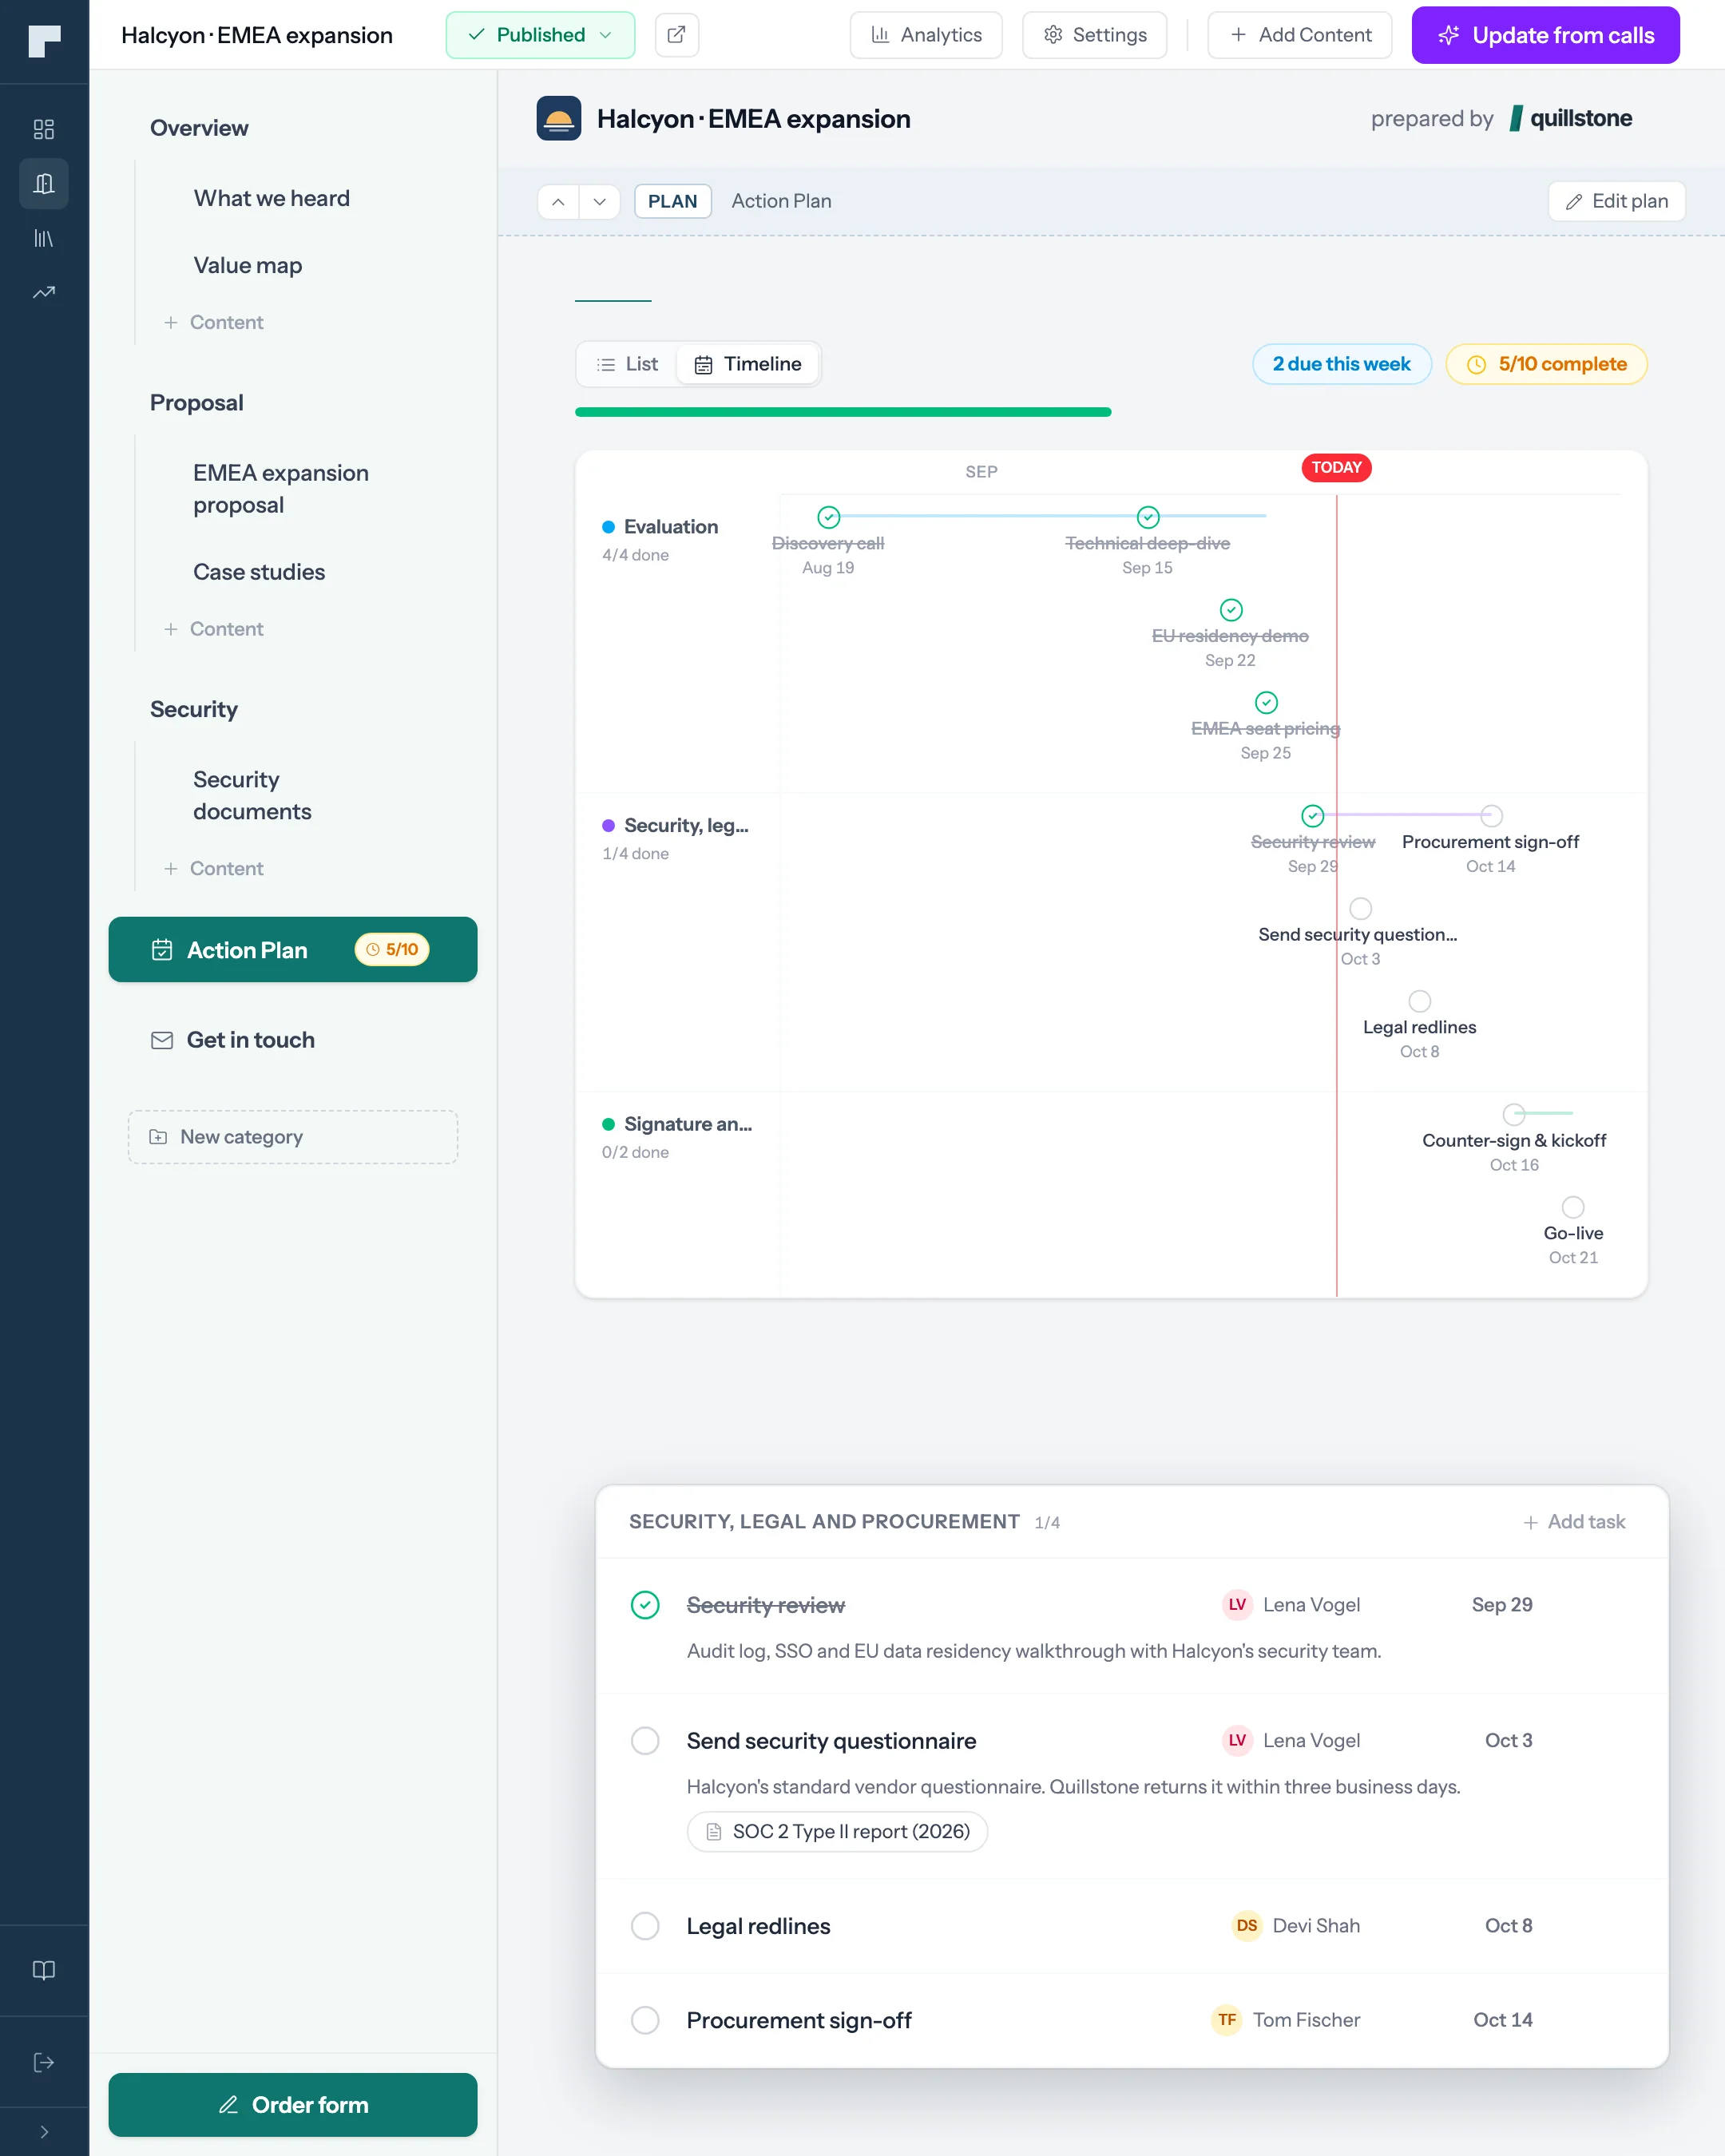The image size is (1725, 2156).
Task: Uncheck the completed Security review task
Action: pos(645,1604)
